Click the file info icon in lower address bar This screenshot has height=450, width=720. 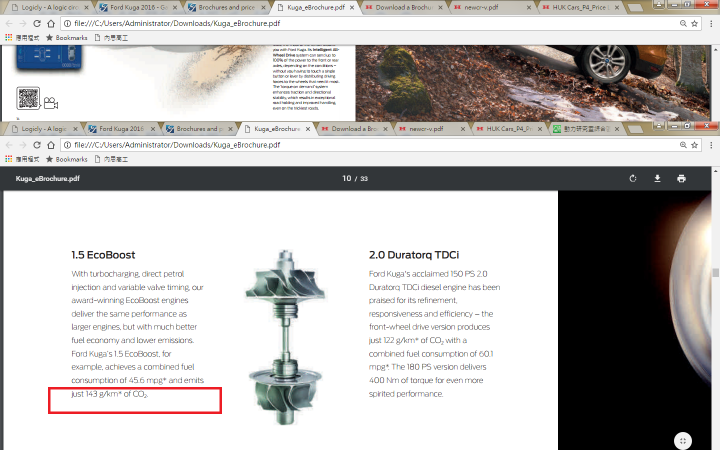click(x=68, y=145)
